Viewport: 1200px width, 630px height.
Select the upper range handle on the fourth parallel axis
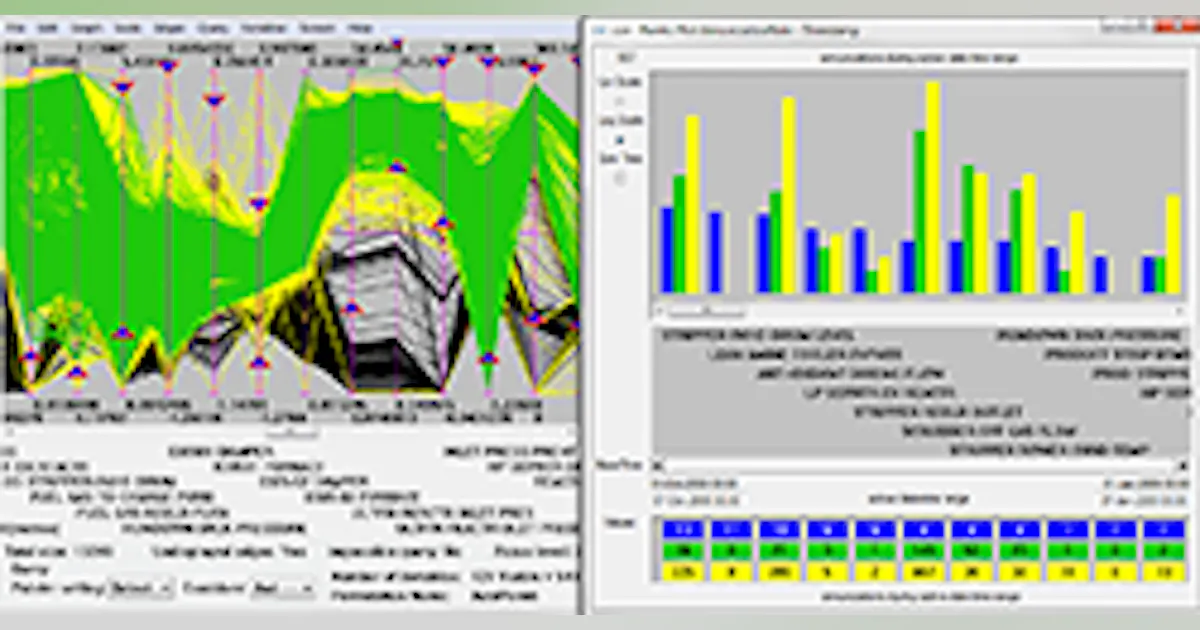(x=168, y=65)
